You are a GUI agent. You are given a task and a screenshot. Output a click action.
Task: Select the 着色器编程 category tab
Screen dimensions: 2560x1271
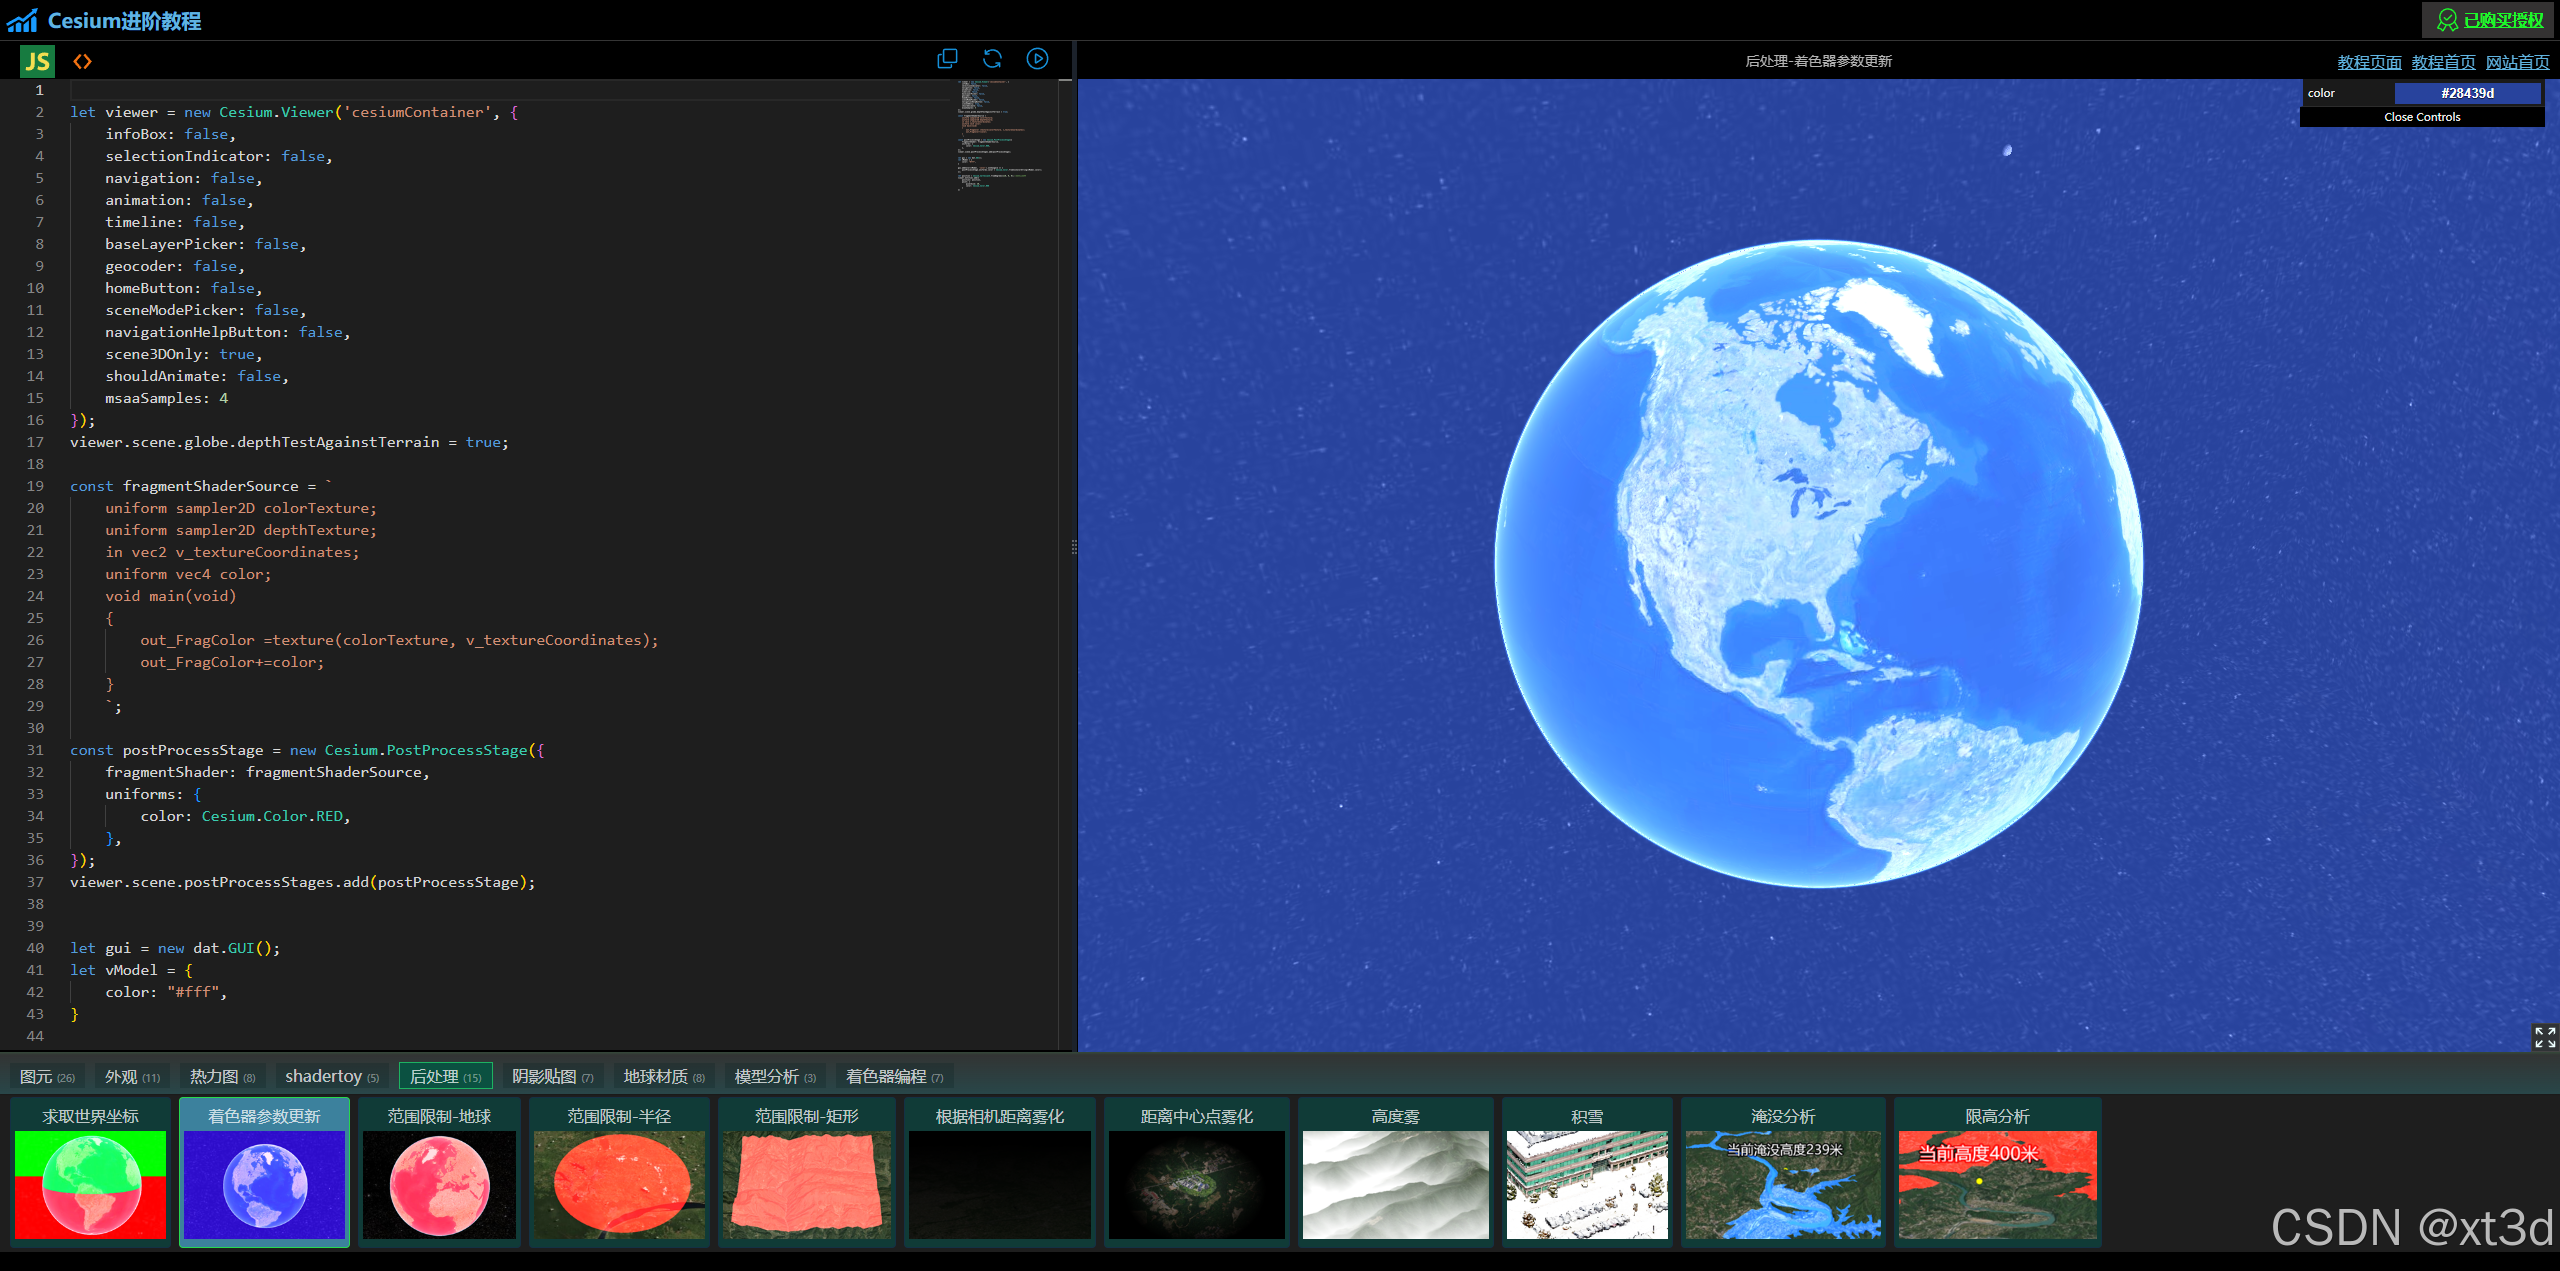(893, 1076)
